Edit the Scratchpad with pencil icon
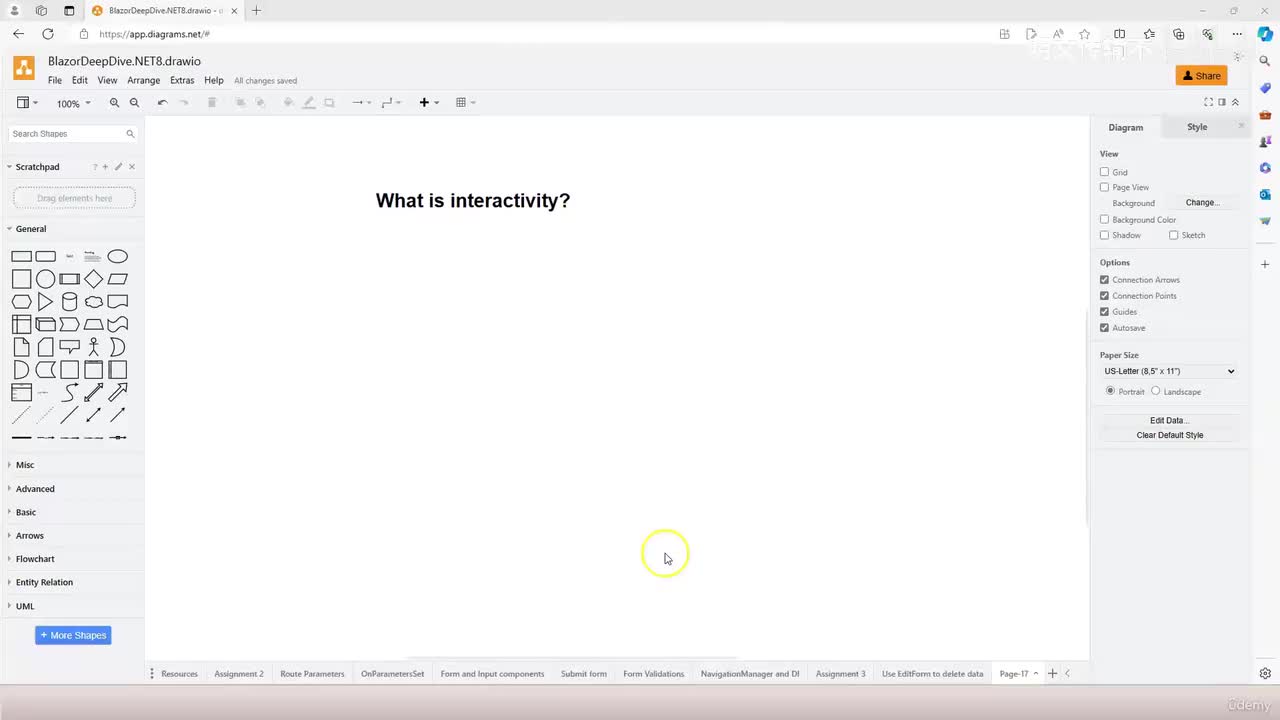1280x720 pixels. 118,167
